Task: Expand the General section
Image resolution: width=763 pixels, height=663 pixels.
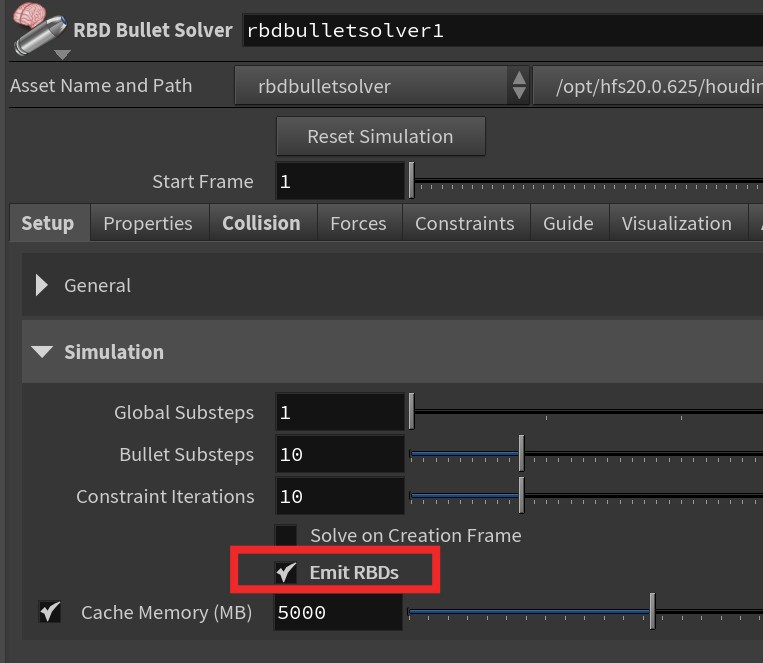Action: [42, 285]
